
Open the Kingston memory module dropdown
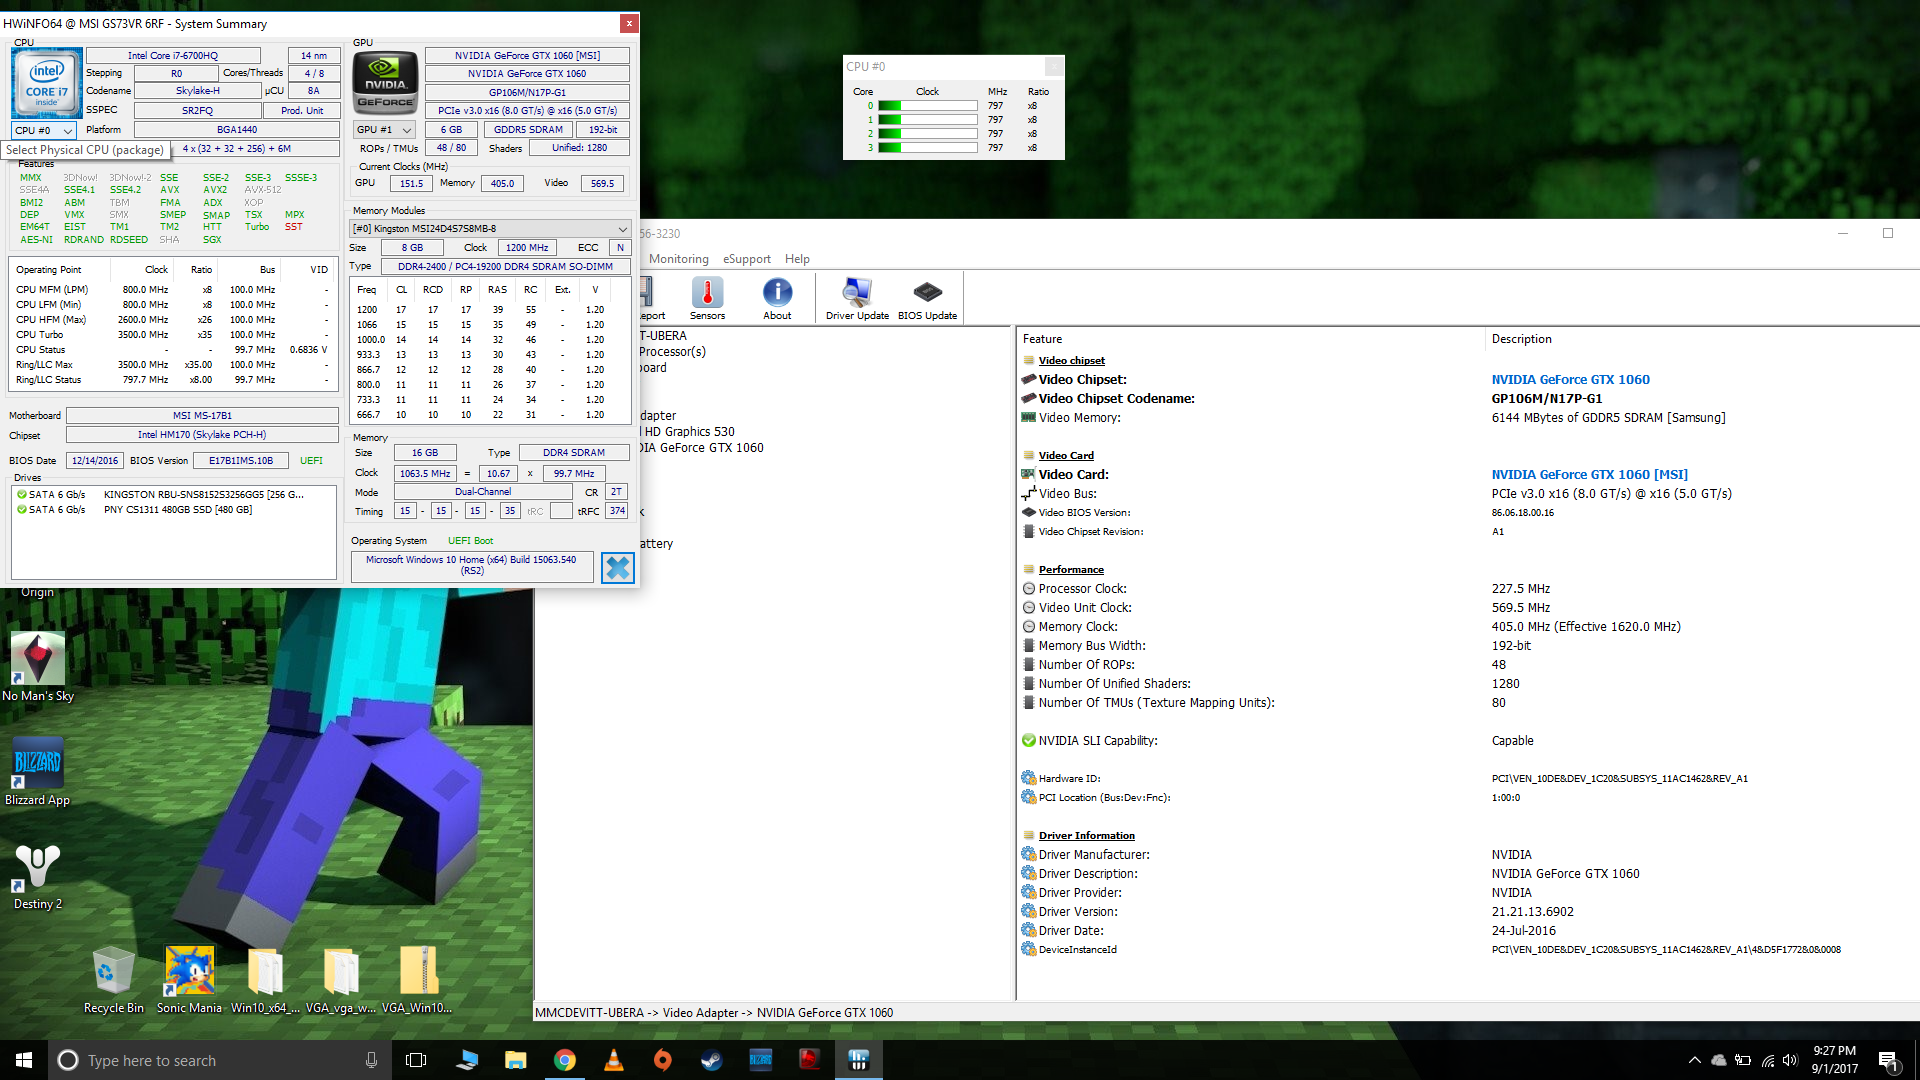tap(490, 228)
